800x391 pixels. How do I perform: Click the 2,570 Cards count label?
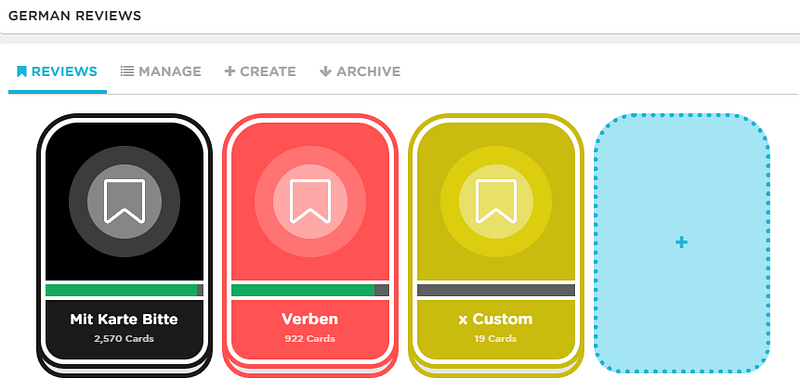click(x=124, y=338)
